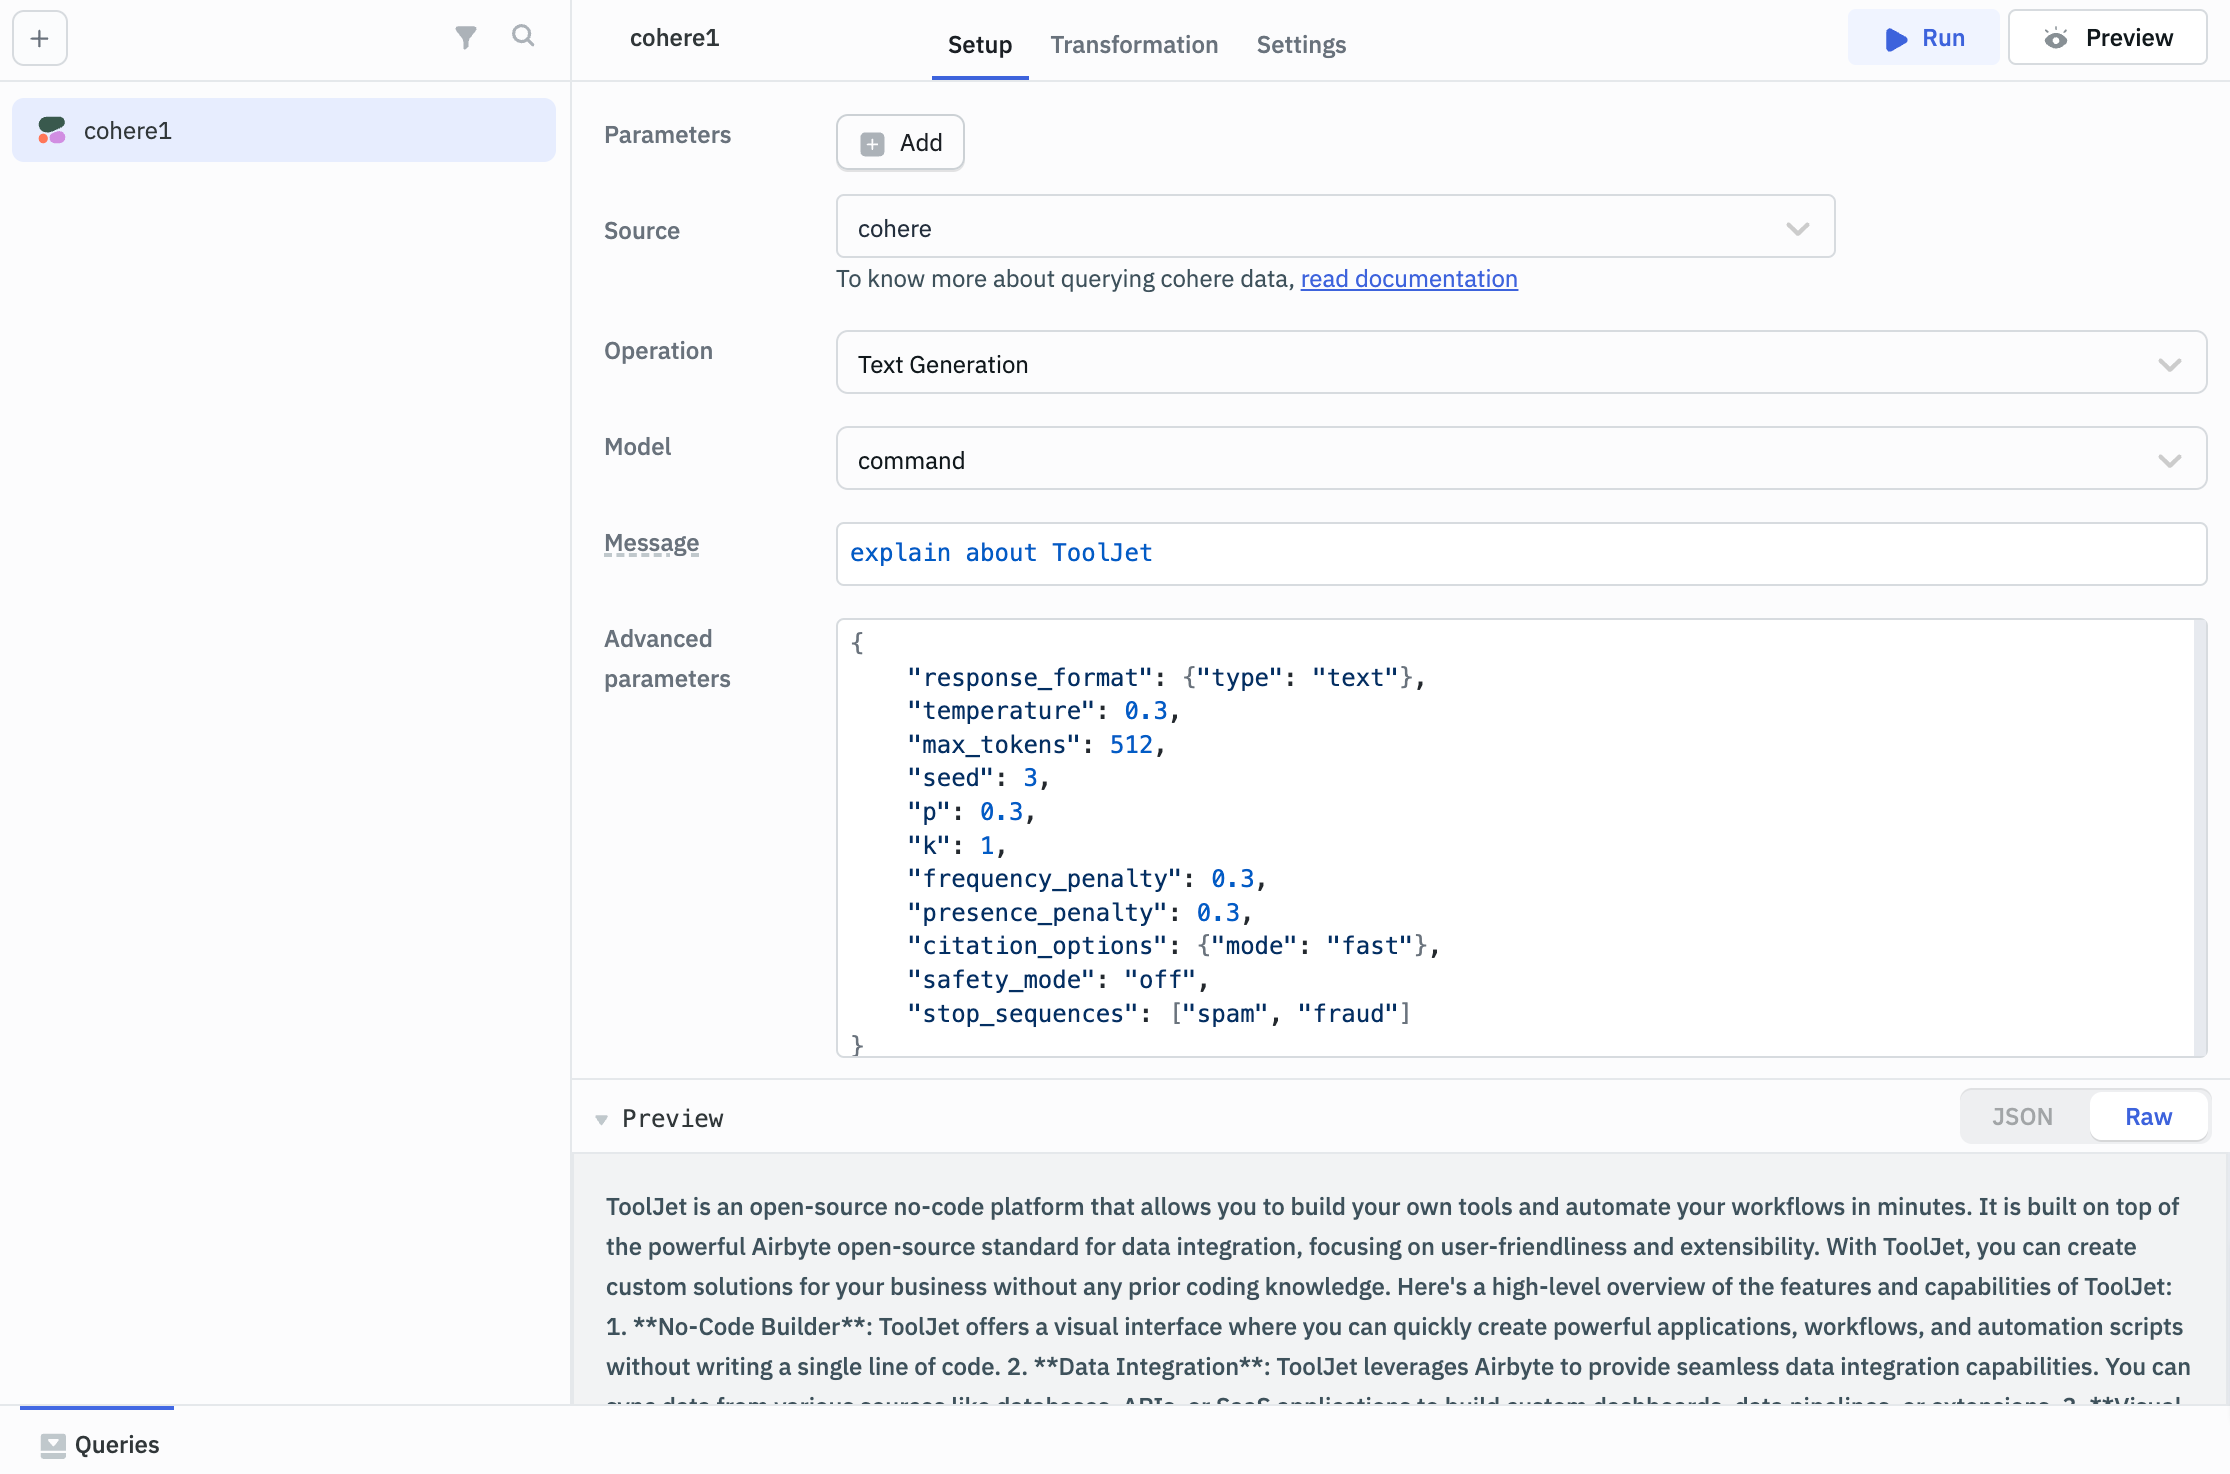Select the Source dropdown for cohere
This screenshot has width=2230, height=1474.
(x=1334, y=229)
